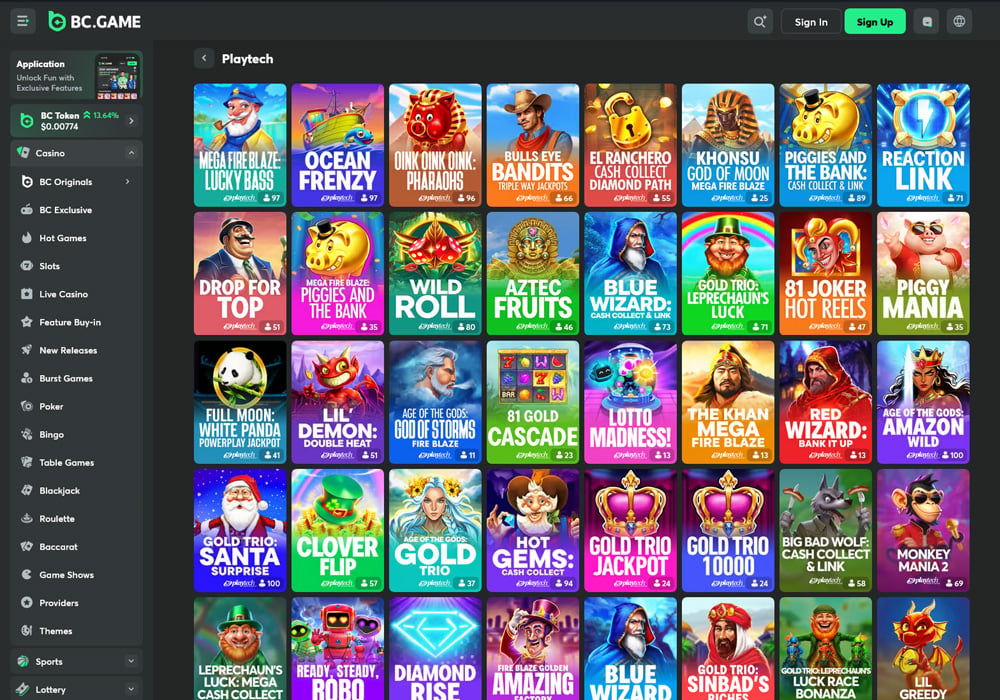Click the Blackjack cards icon

coord(27,490)
